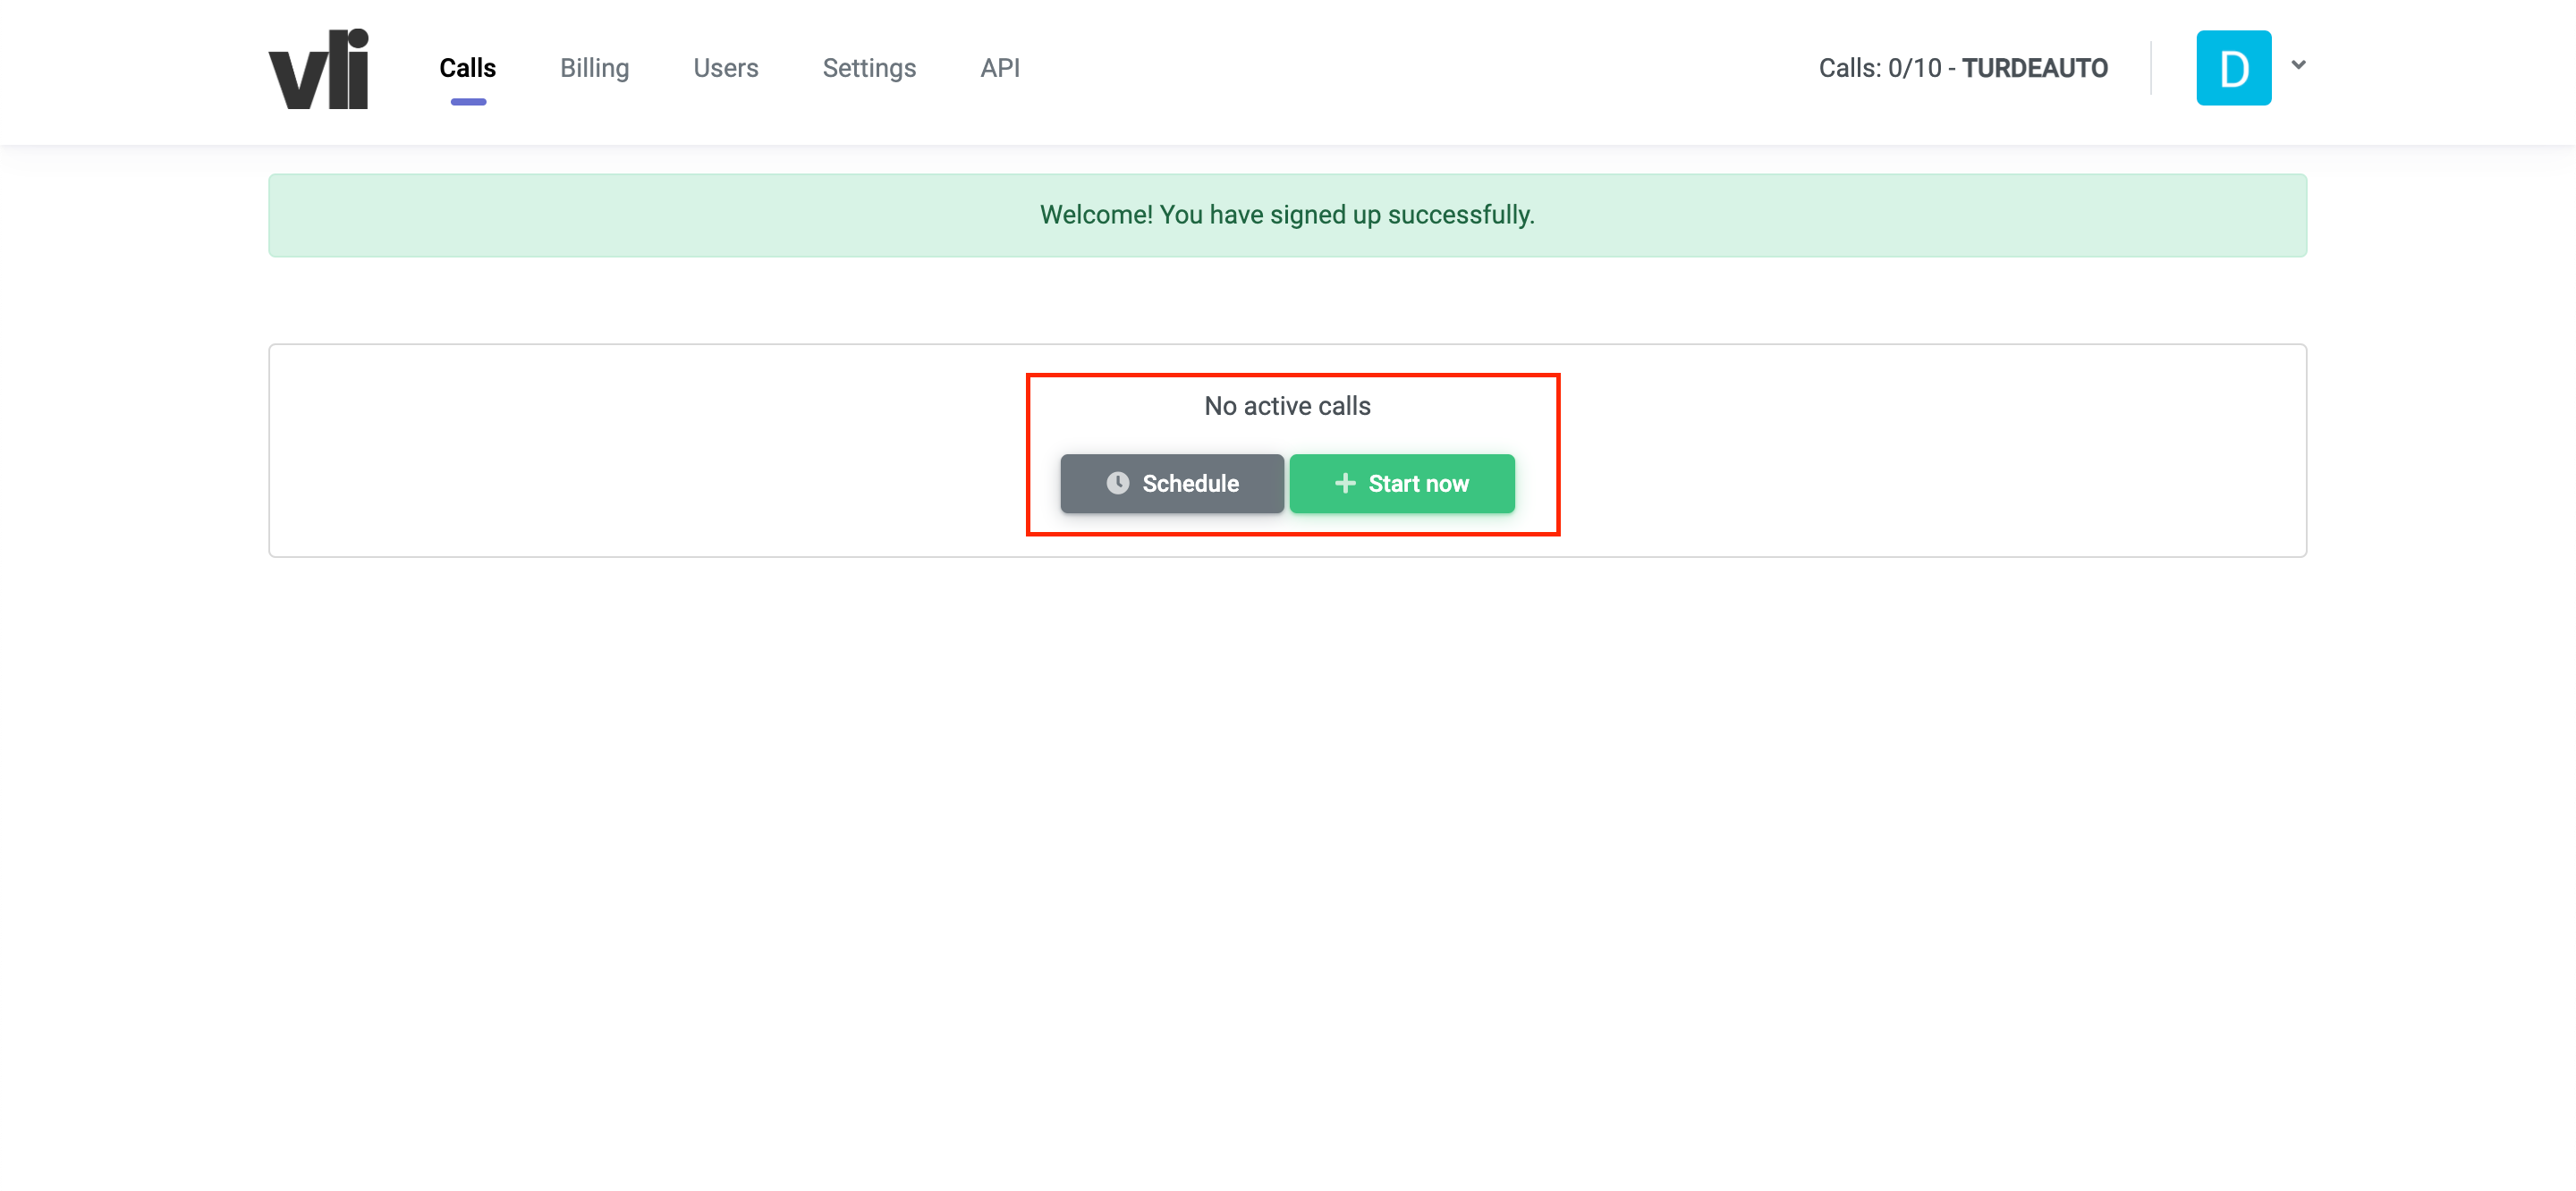Expand the account dropdown chevron
The width and height of the screenshot is (2576, 1191).
coord(2298,65)
